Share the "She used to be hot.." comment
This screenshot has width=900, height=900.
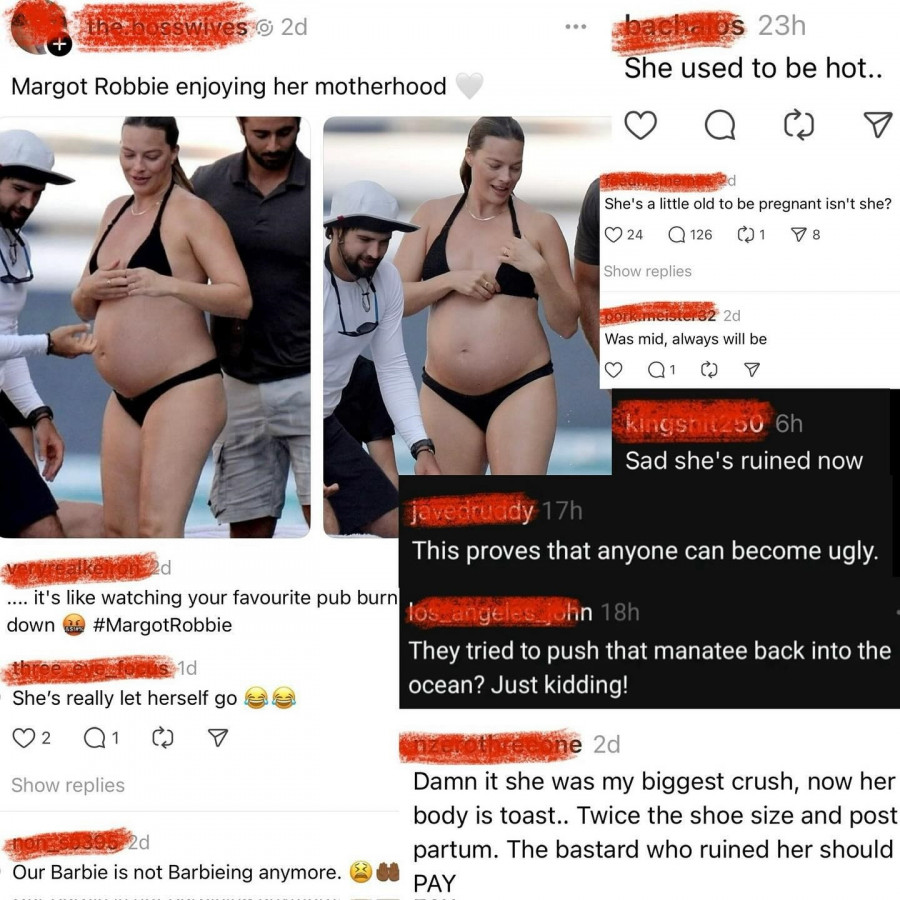(x=878, y=125)
